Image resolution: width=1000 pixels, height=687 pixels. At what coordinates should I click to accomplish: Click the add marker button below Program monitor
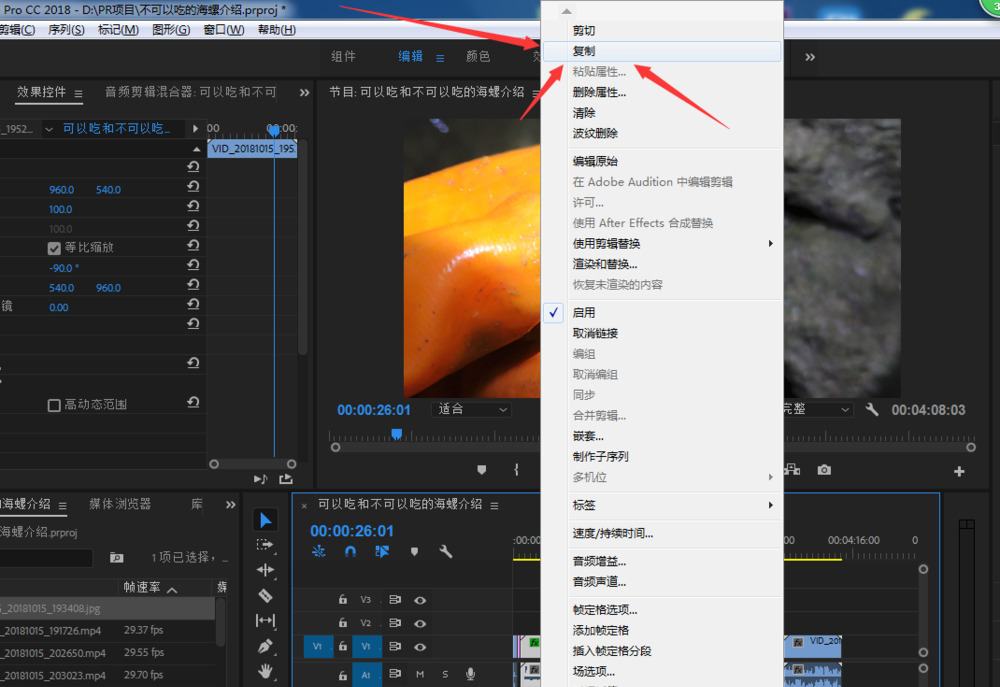tap(481, 470)
